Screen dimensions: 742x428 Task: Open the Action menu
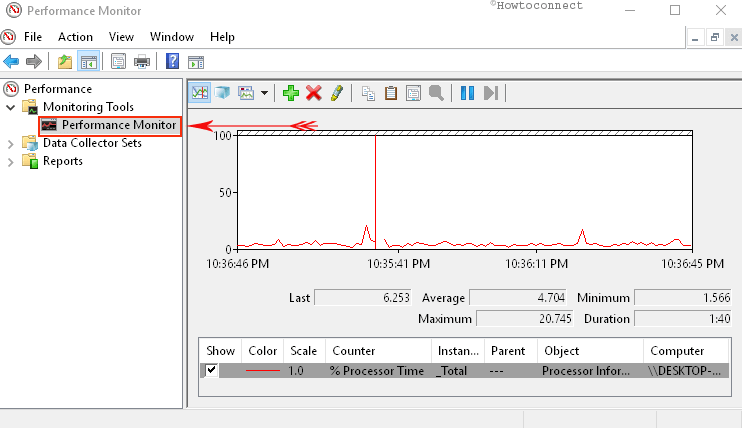pyautogui.click(x=75, y=37)
